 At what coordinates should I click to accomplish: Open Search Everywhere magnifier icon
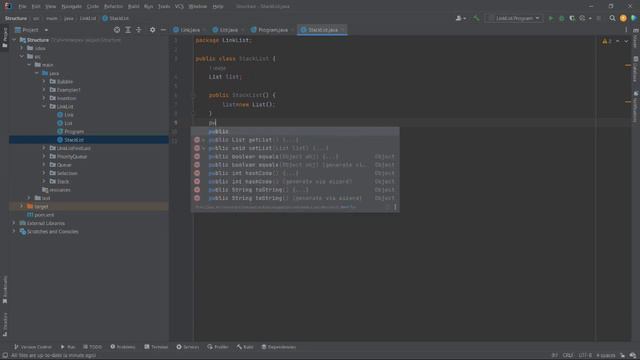coord(612,18)
